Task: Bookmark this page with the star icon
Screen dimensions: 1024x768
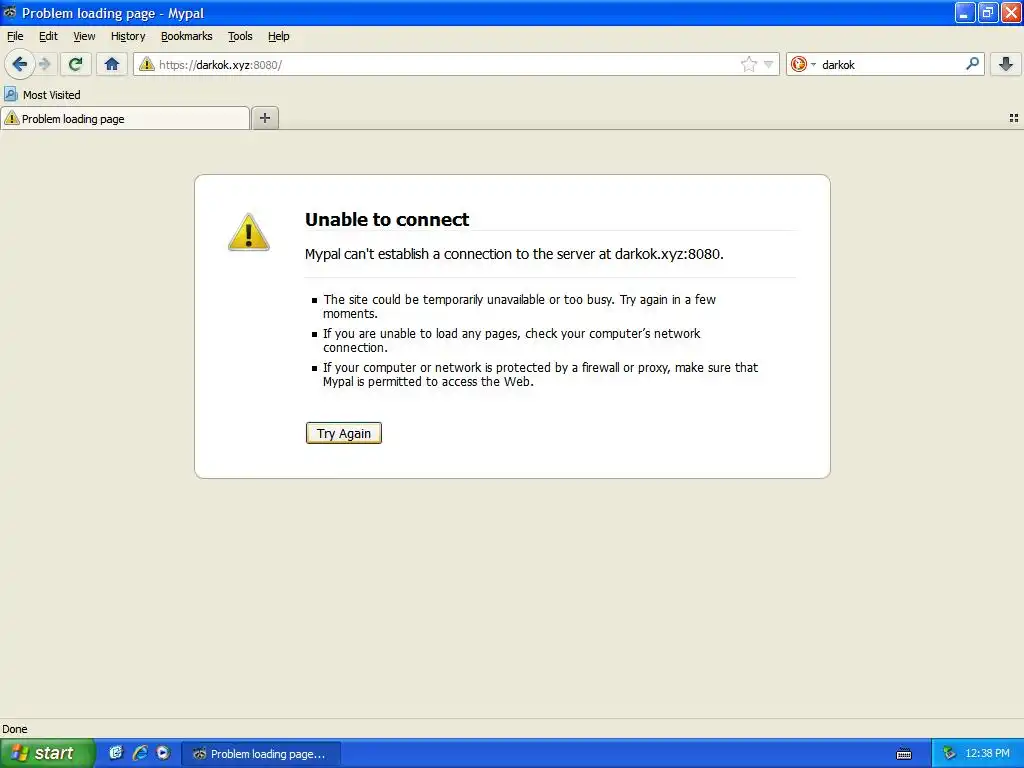Action: [x=748, y=64]
